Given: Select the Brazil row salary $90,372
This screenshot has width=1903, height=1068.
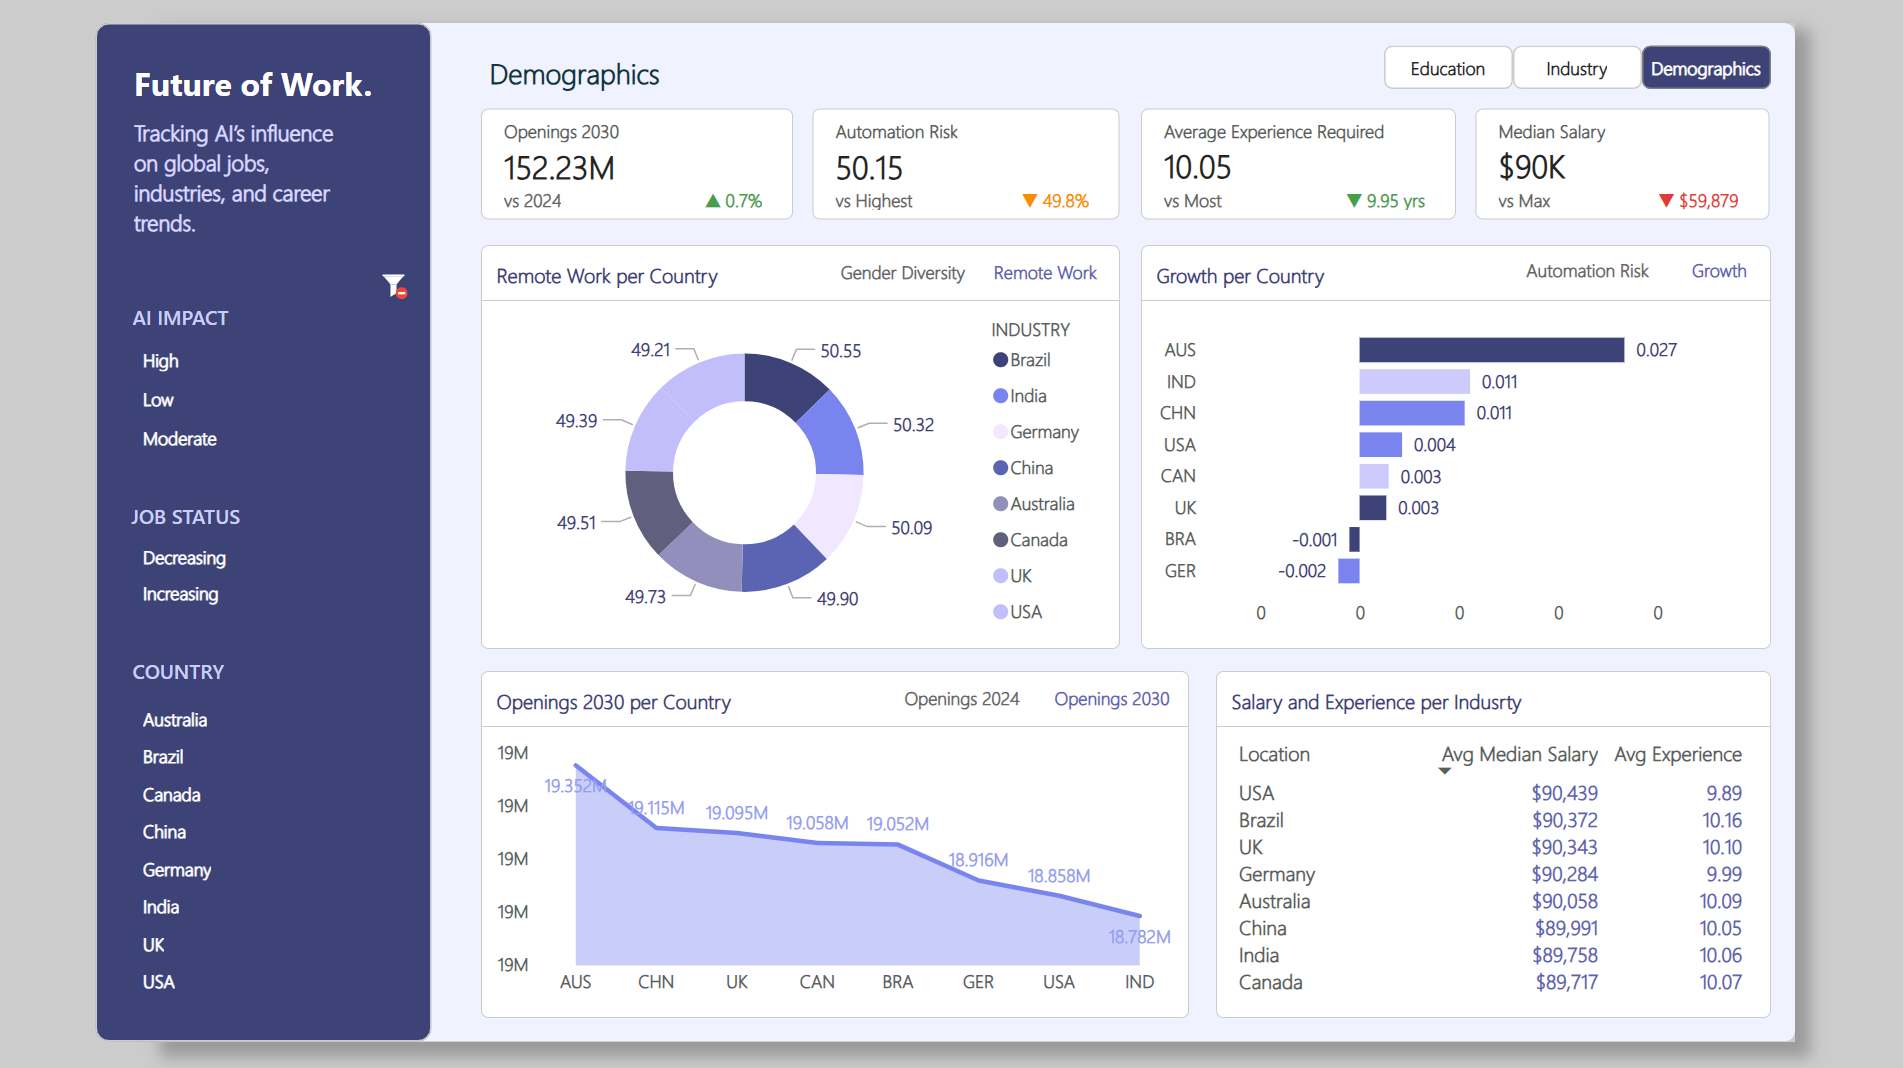Looking at the screenshot, I should click(x=1564, y=820).
